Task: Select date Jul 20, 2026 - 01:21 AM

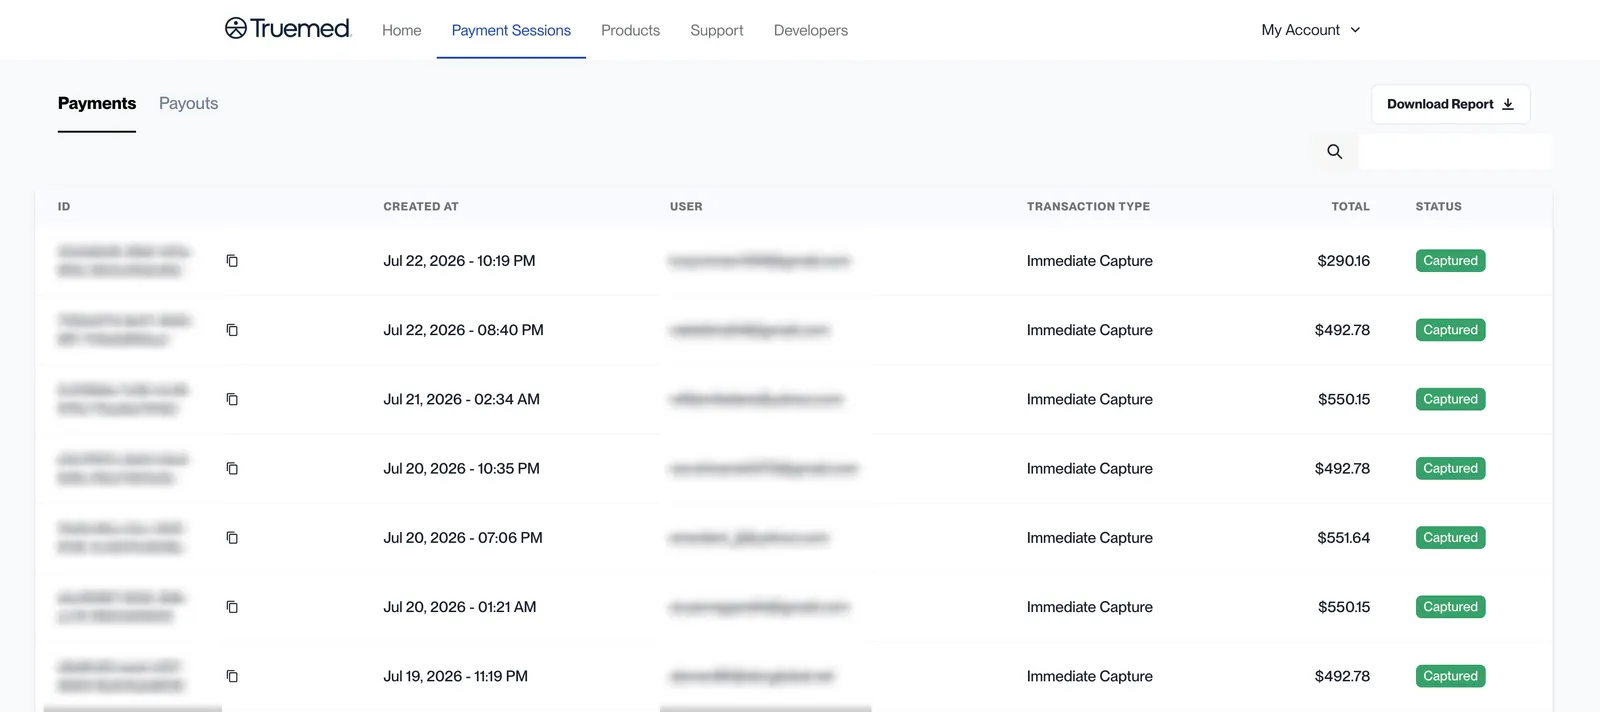Action: [x=460, y=607]
